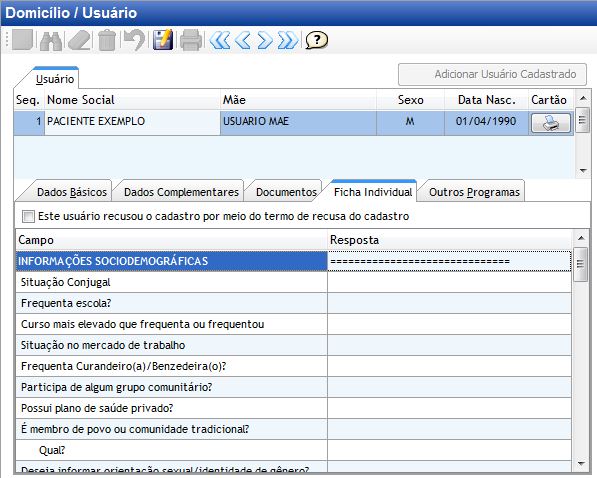Go to next record arrow

265,40
